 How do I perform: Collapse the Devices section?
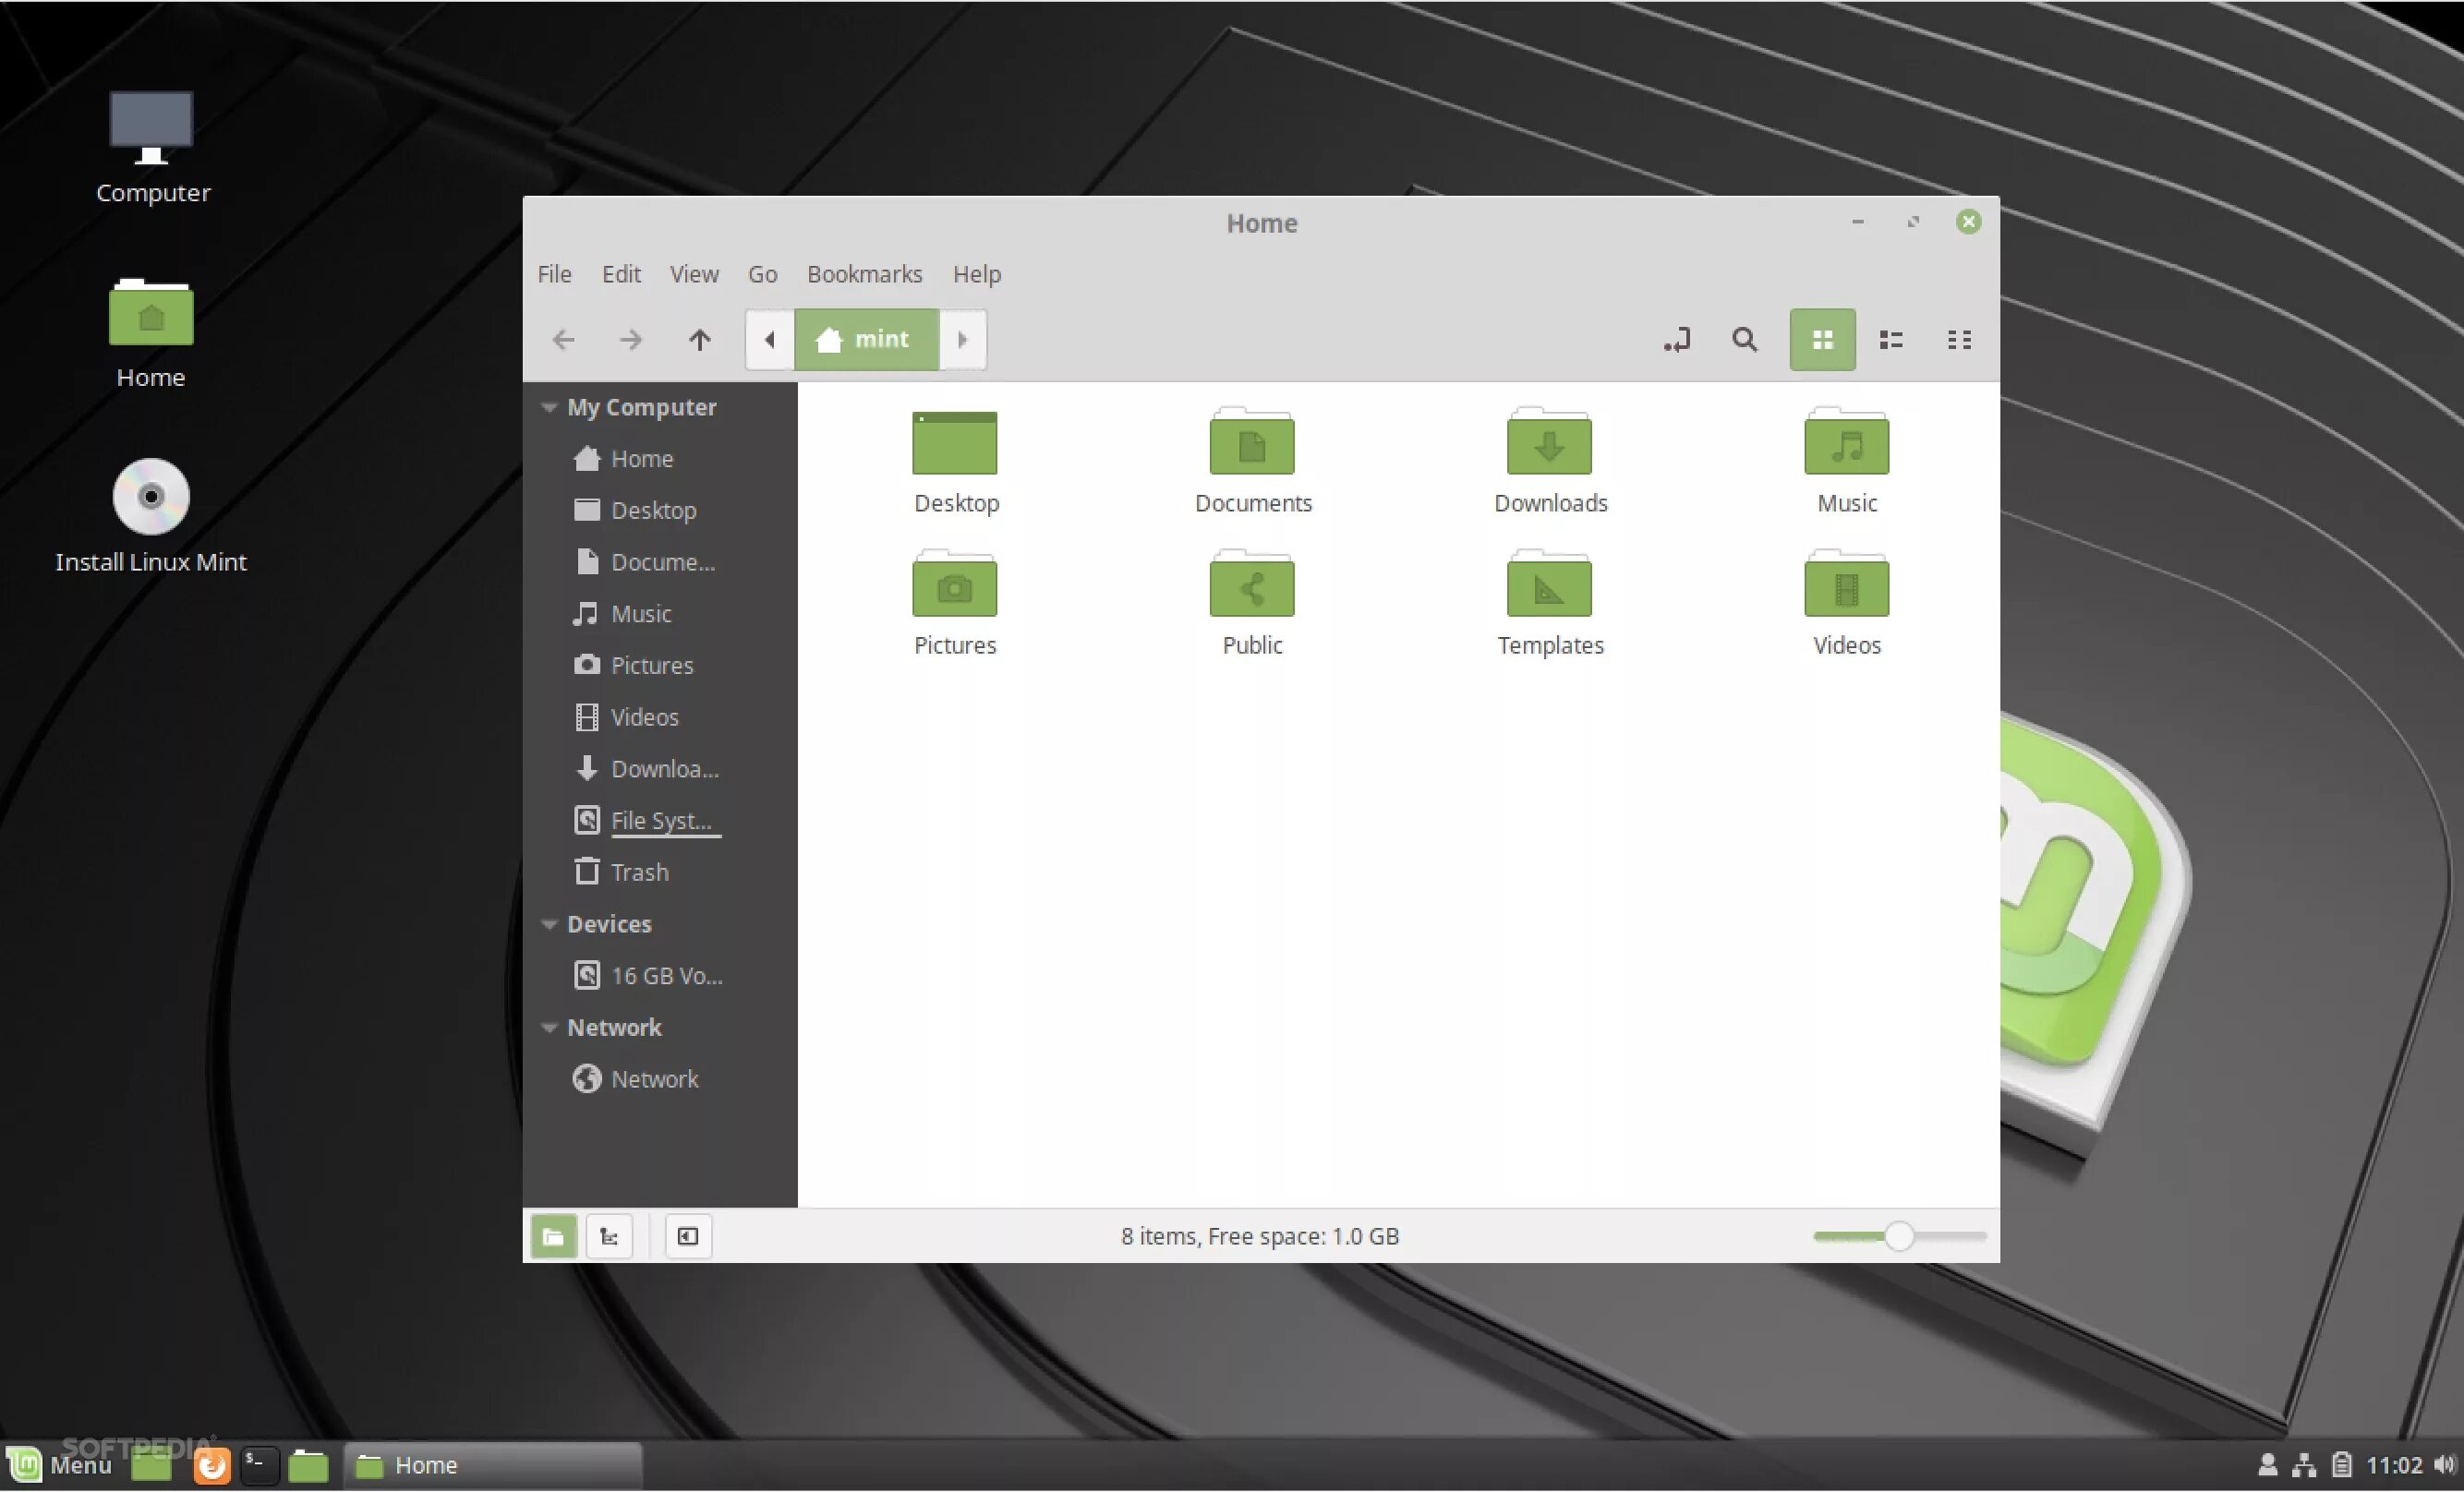(x=549, y=924)
